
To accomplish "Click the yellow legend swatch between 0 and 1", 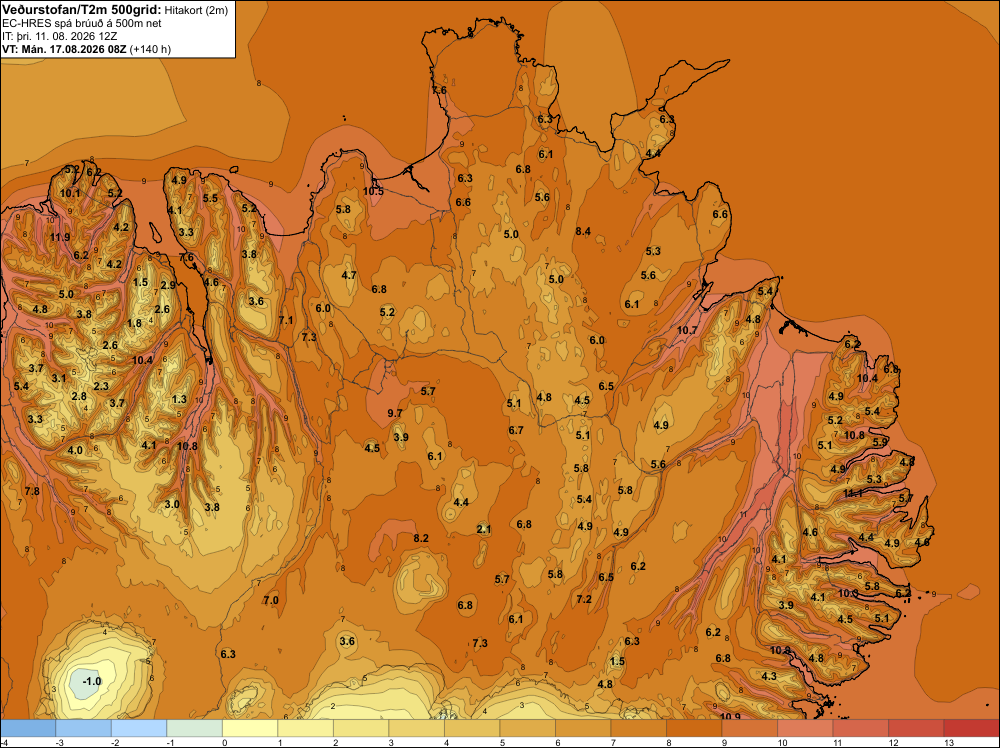I will click(x=250, y=728).
